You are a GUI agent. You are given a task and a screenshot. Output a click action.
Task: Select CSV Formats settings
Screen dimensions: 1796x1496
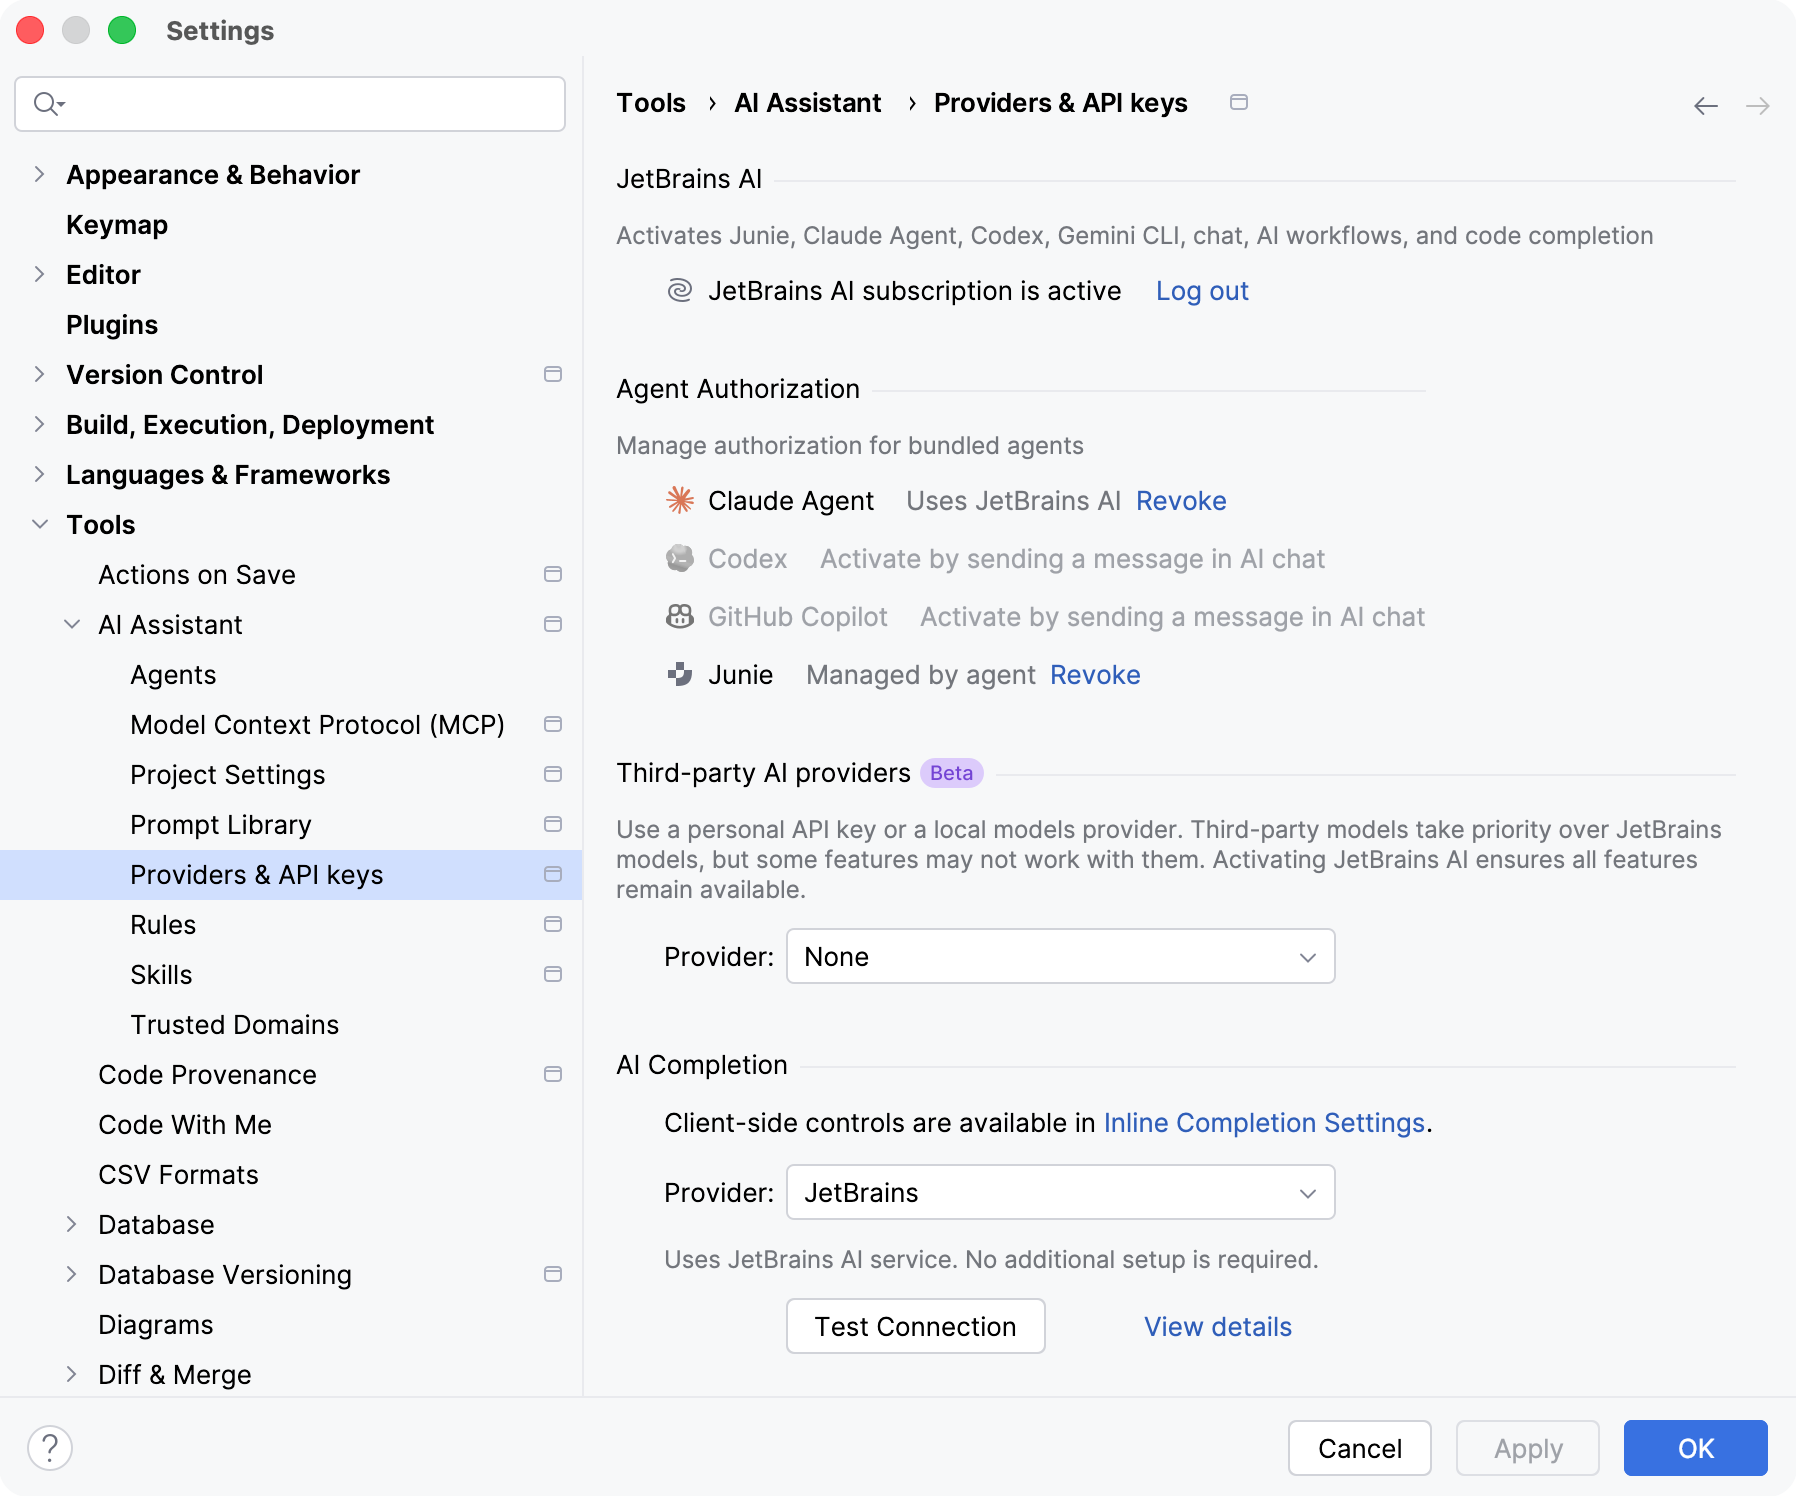click(178, 1174)
